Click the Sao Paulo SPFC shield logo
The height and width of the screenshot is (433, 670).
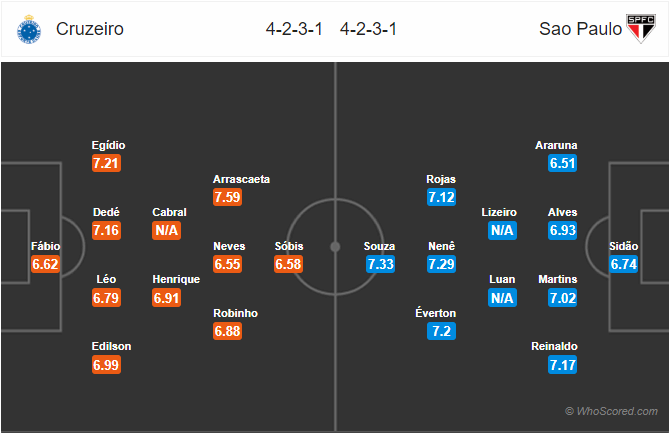tap(641, 29)
